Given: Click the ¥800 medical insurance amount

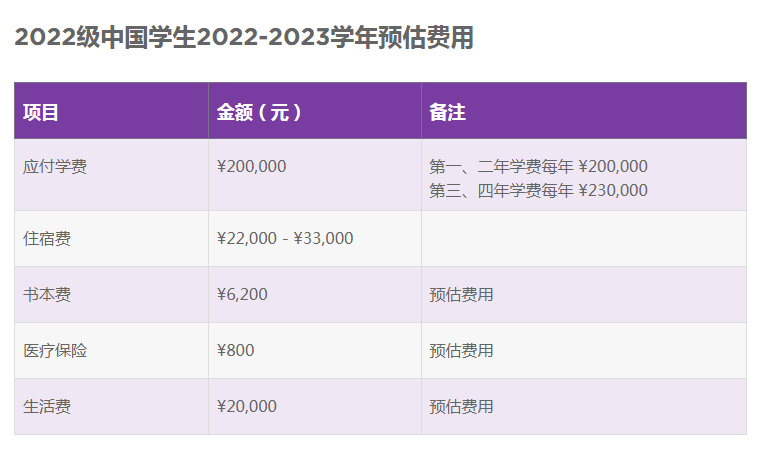Looking at the screenshot, I should pyautogui.click(x=235, y=350).
